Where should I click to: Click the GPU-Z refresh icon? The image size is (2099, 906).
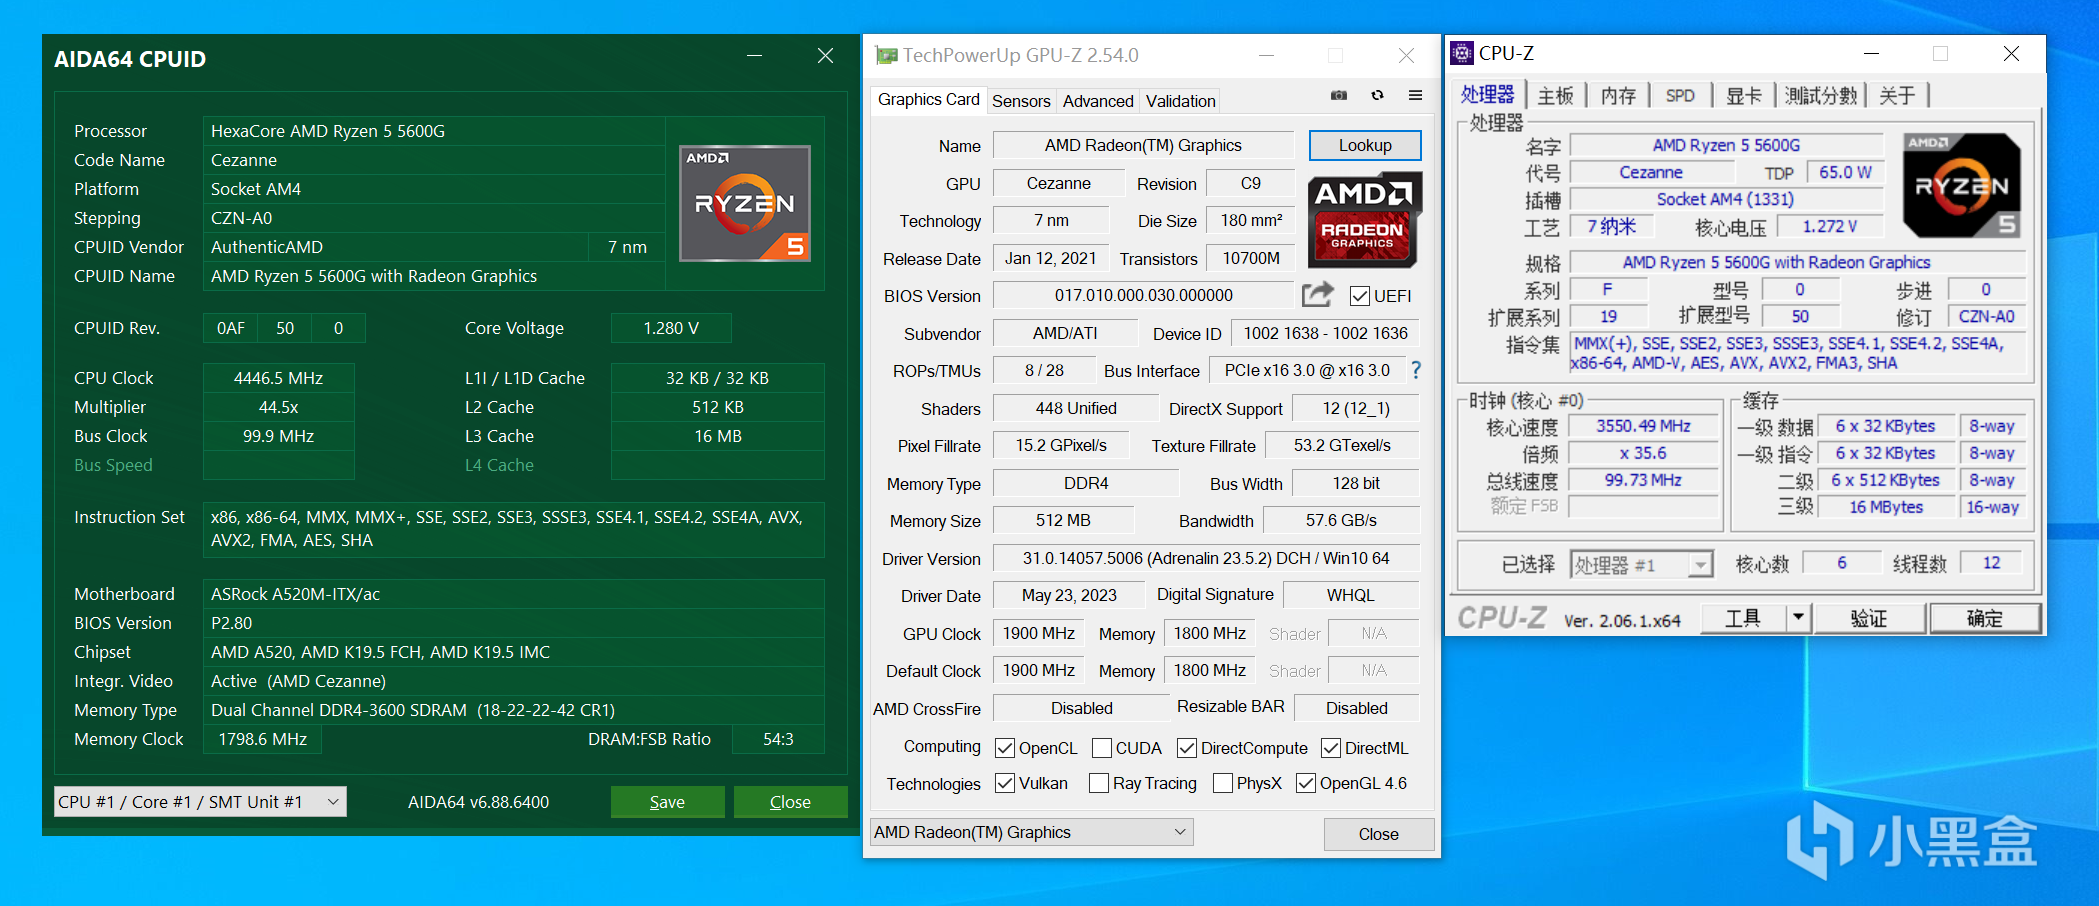(x=1377, y=96)
